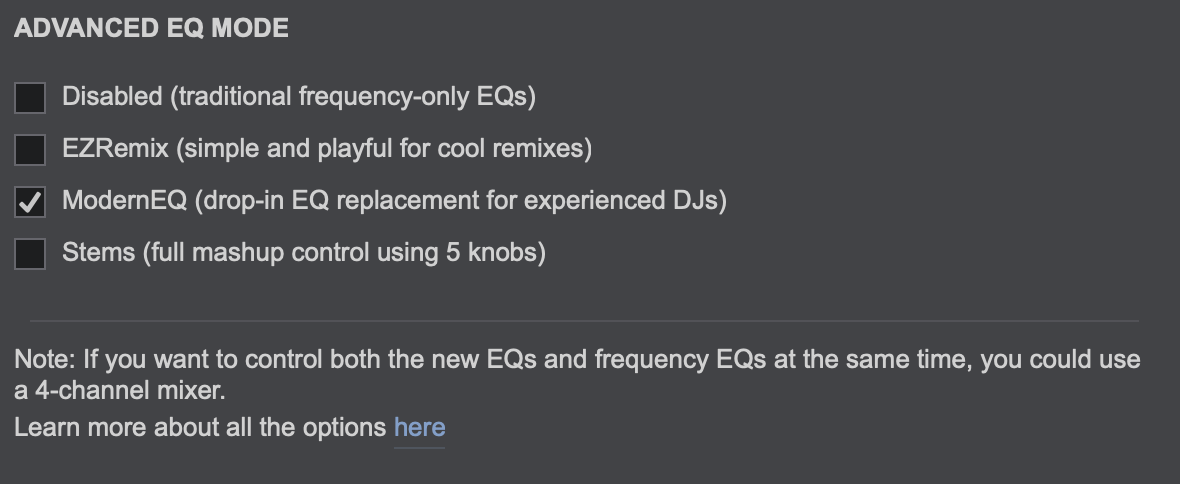Check the Stems mode checkbox

(30, 254)
